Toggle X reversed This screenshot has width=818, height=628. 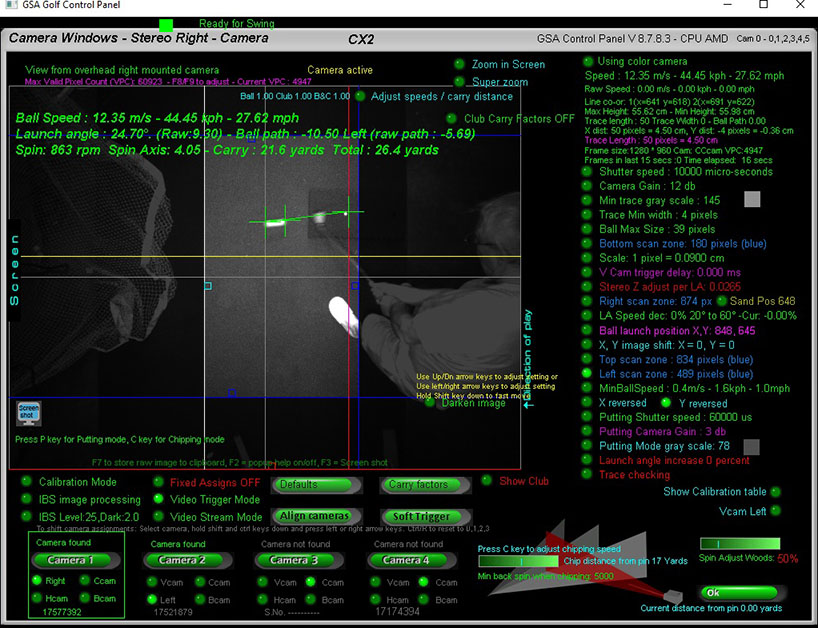coord(587,403)
